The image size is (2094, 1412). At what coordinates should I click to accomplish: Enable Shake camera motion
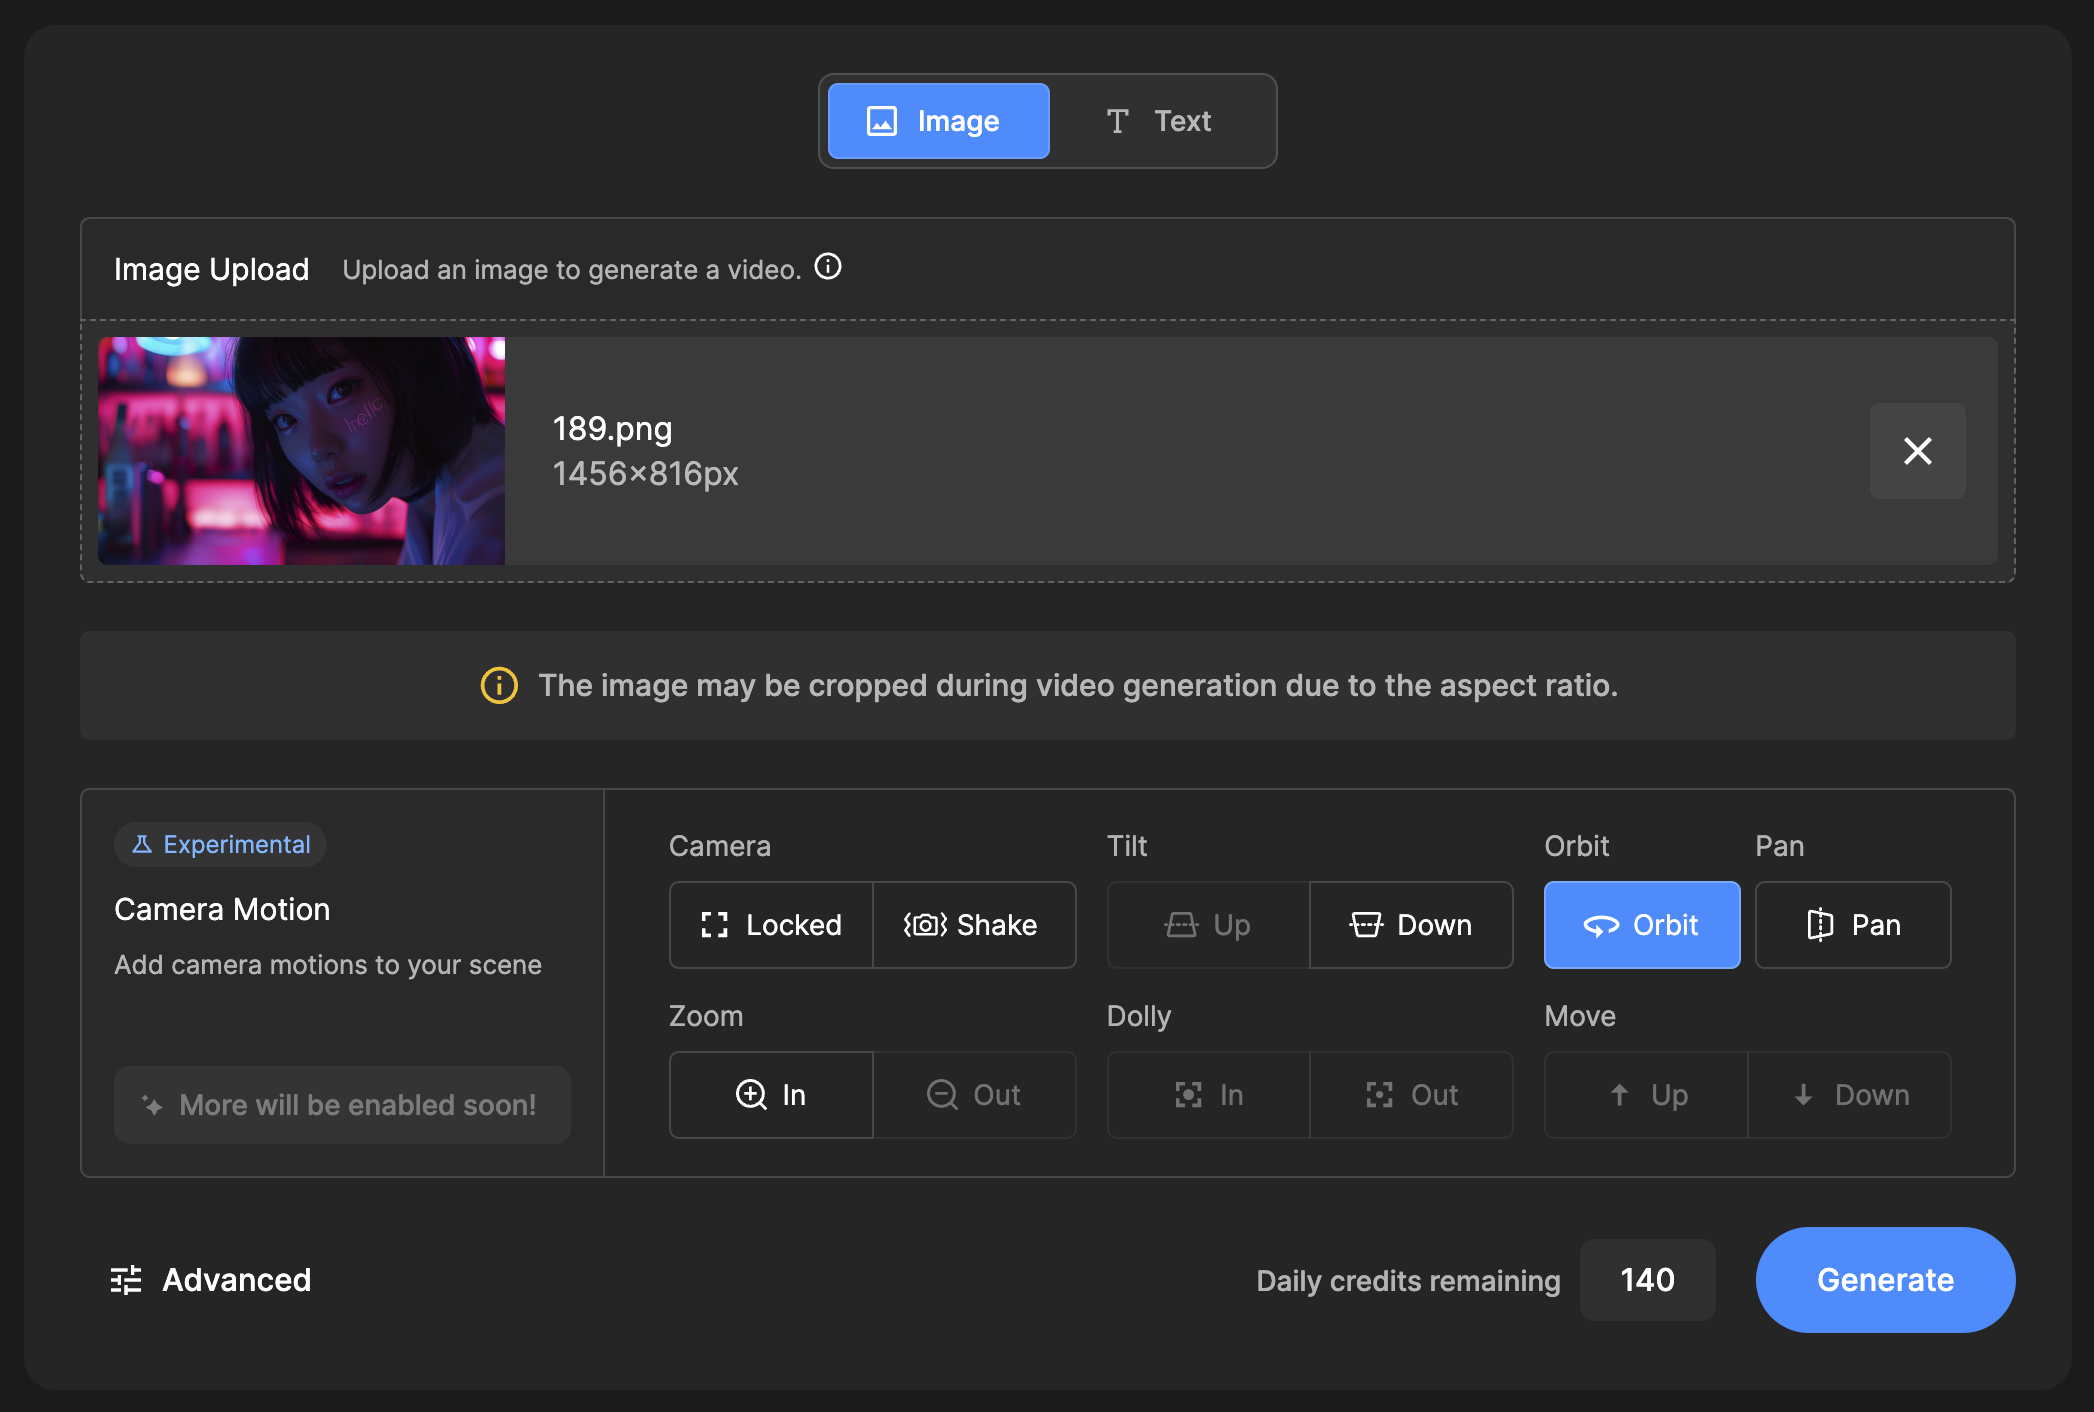(973, 925)
